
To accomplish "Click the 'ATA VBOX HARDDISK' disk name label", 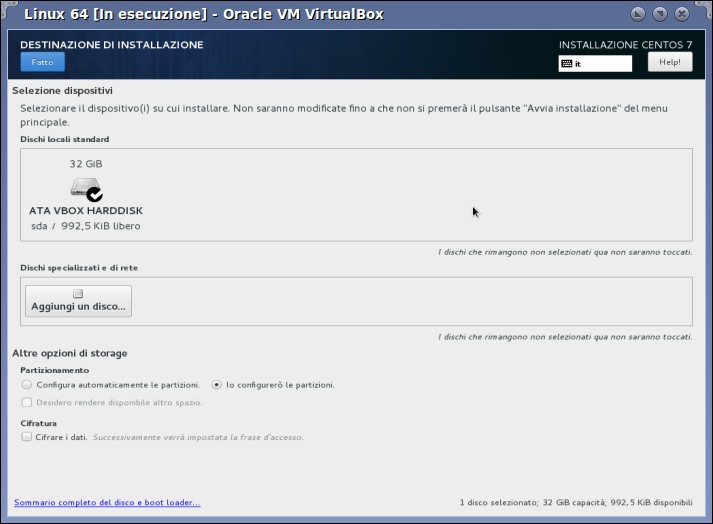I will (x=86, y=211).
